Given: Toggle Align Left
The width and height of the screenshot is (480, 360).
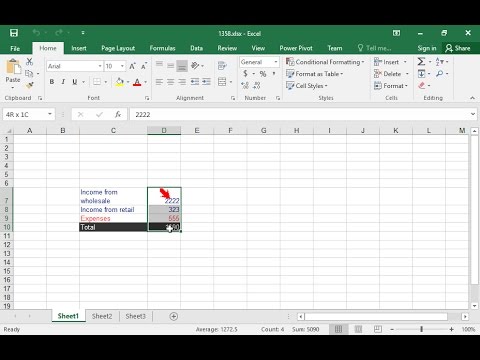Looking at the screenshot, I should pos(159,82).
